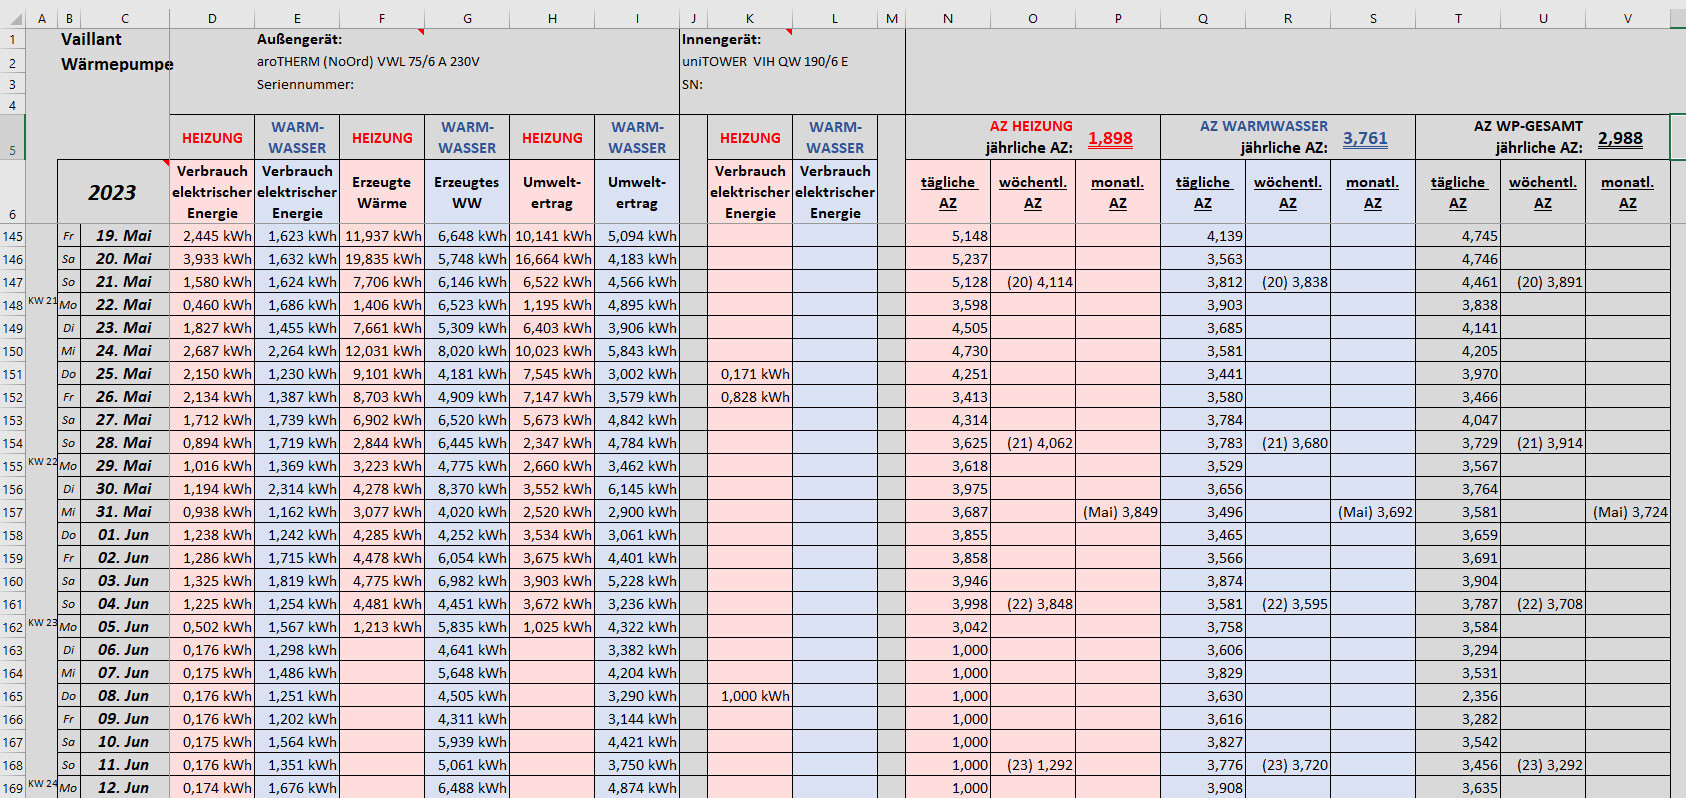This screenshot has height=798, width=1686.
Task: Click the Erzeugte Wärme header cell
Action: (382, 192)
